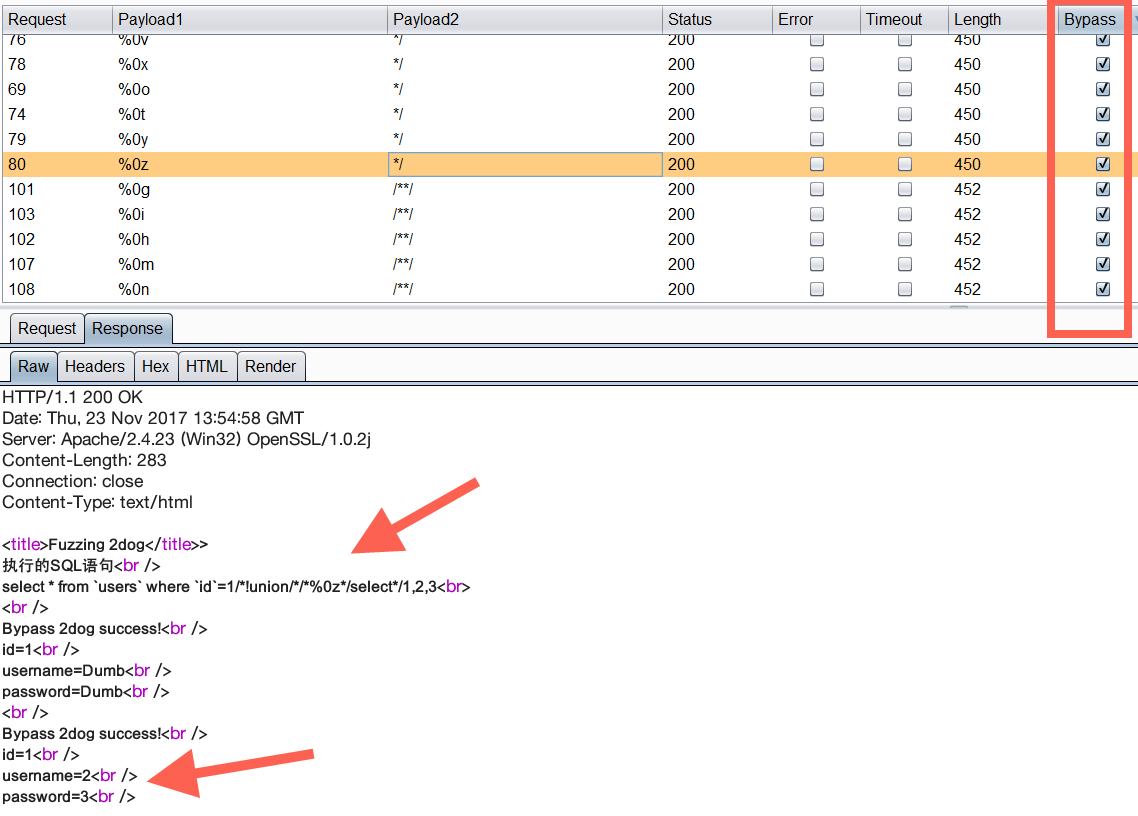Sort the table by the Length column
The image size is (1138, 816).
(x=975, y=19)
